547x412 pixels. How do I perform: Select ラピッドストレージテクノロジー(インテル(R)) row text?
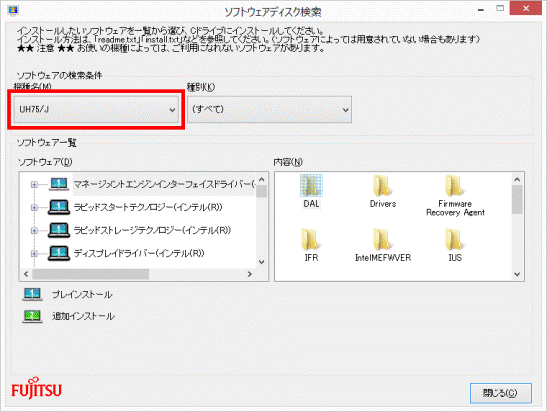tap(152, 230)
